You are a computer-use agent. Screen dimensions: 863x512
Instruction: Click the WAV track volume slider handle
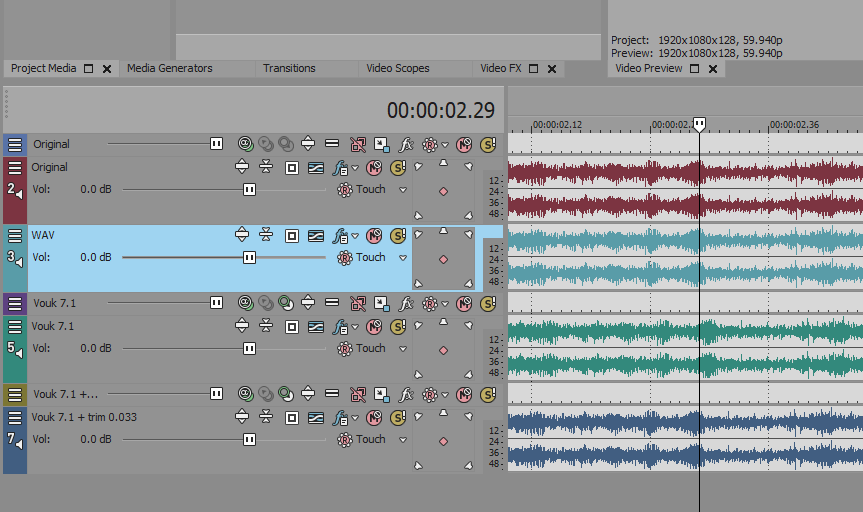coord(249,258)
